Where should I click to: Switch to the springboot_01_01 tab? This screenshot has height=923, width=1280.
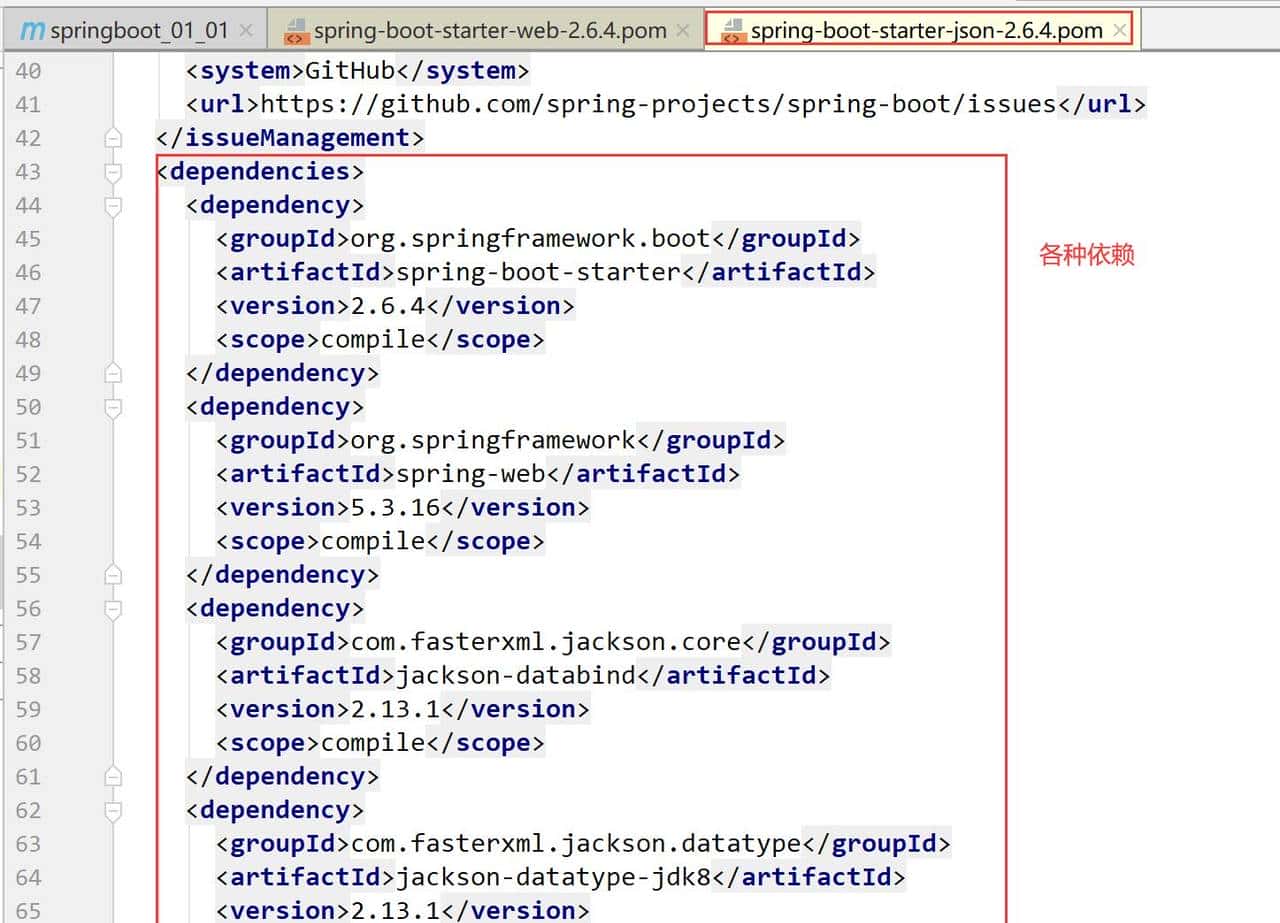pos(138,31)
